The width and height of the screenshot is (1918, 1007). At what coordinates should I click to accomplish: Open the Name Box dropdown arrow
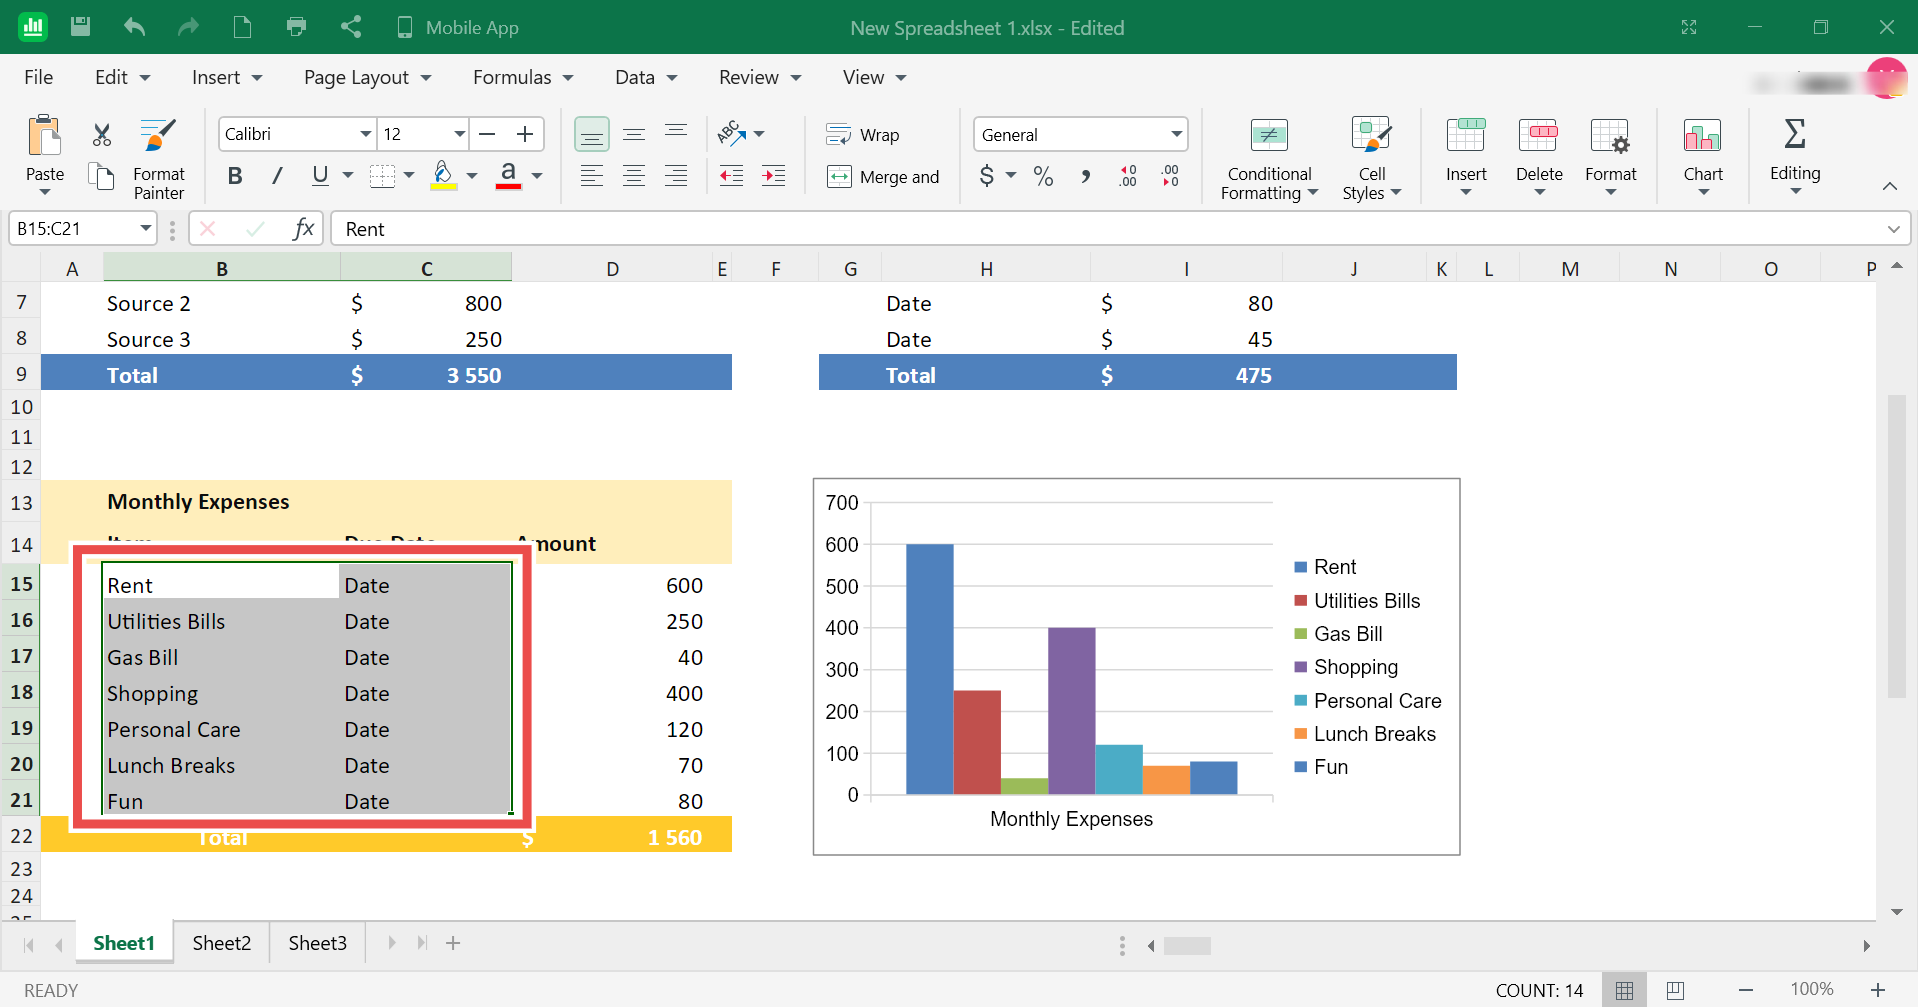pos(146,229)
